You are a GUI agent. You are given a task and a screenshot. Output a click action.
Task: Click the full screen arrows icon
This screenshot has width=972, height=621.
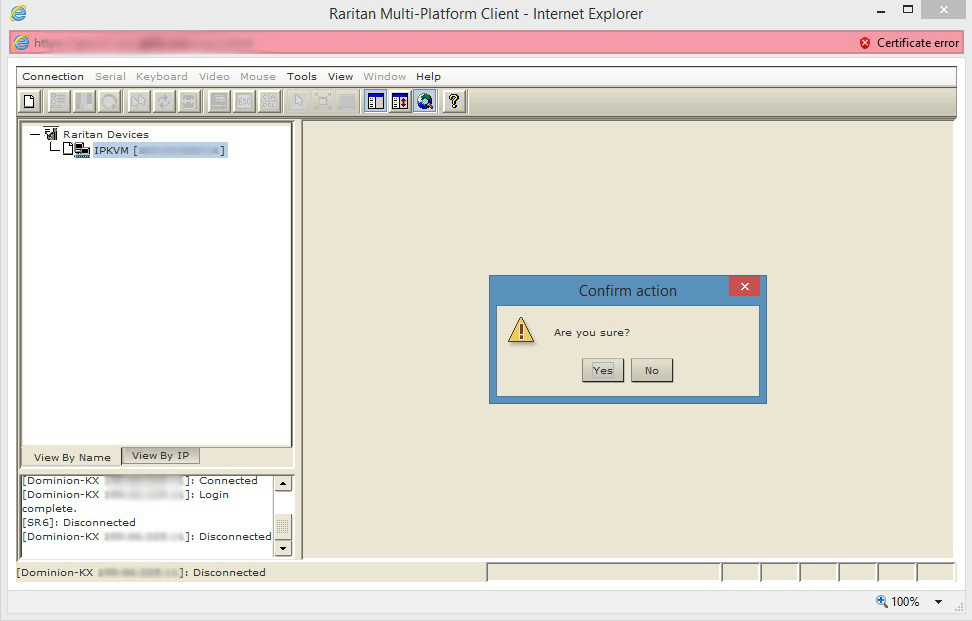[323, 101]
